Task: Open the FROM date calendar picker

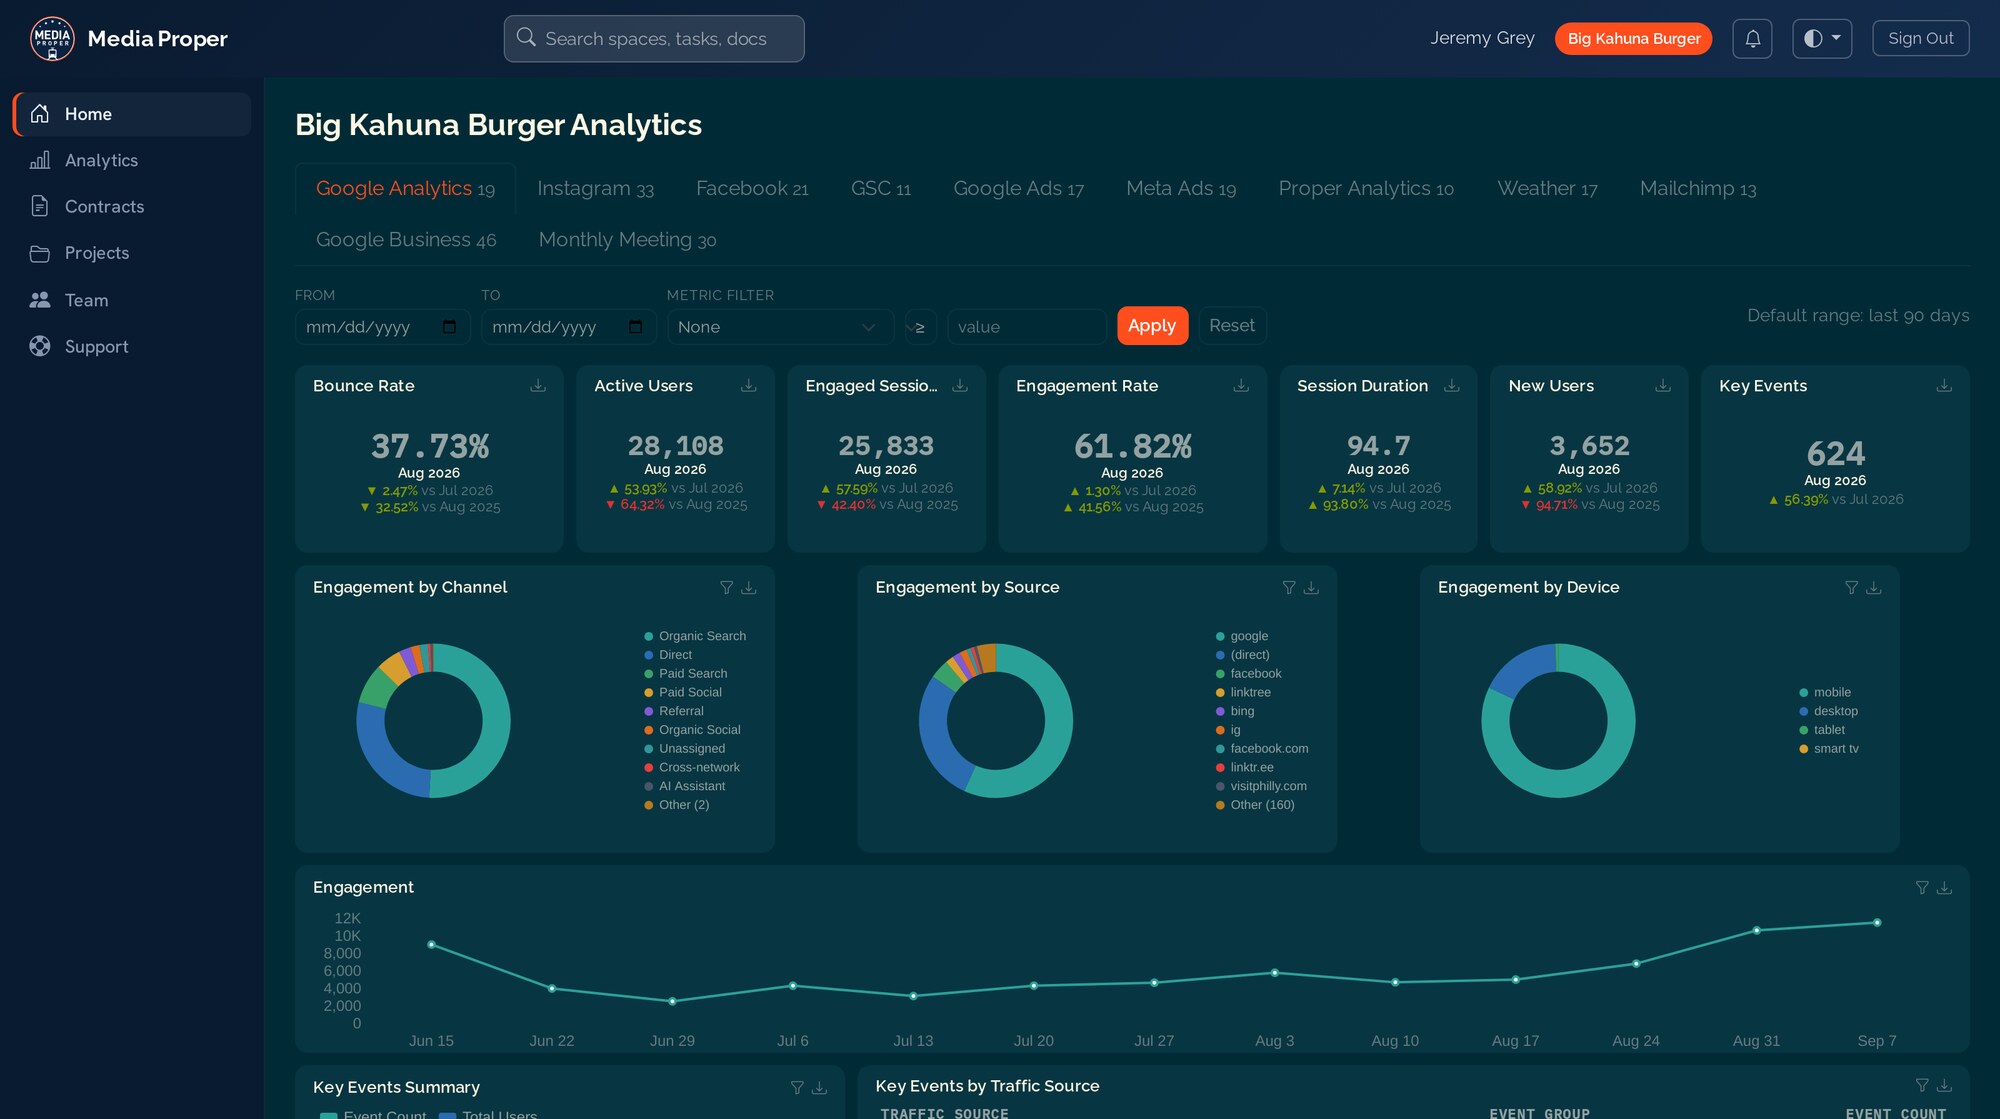Action: coord(449,327)
